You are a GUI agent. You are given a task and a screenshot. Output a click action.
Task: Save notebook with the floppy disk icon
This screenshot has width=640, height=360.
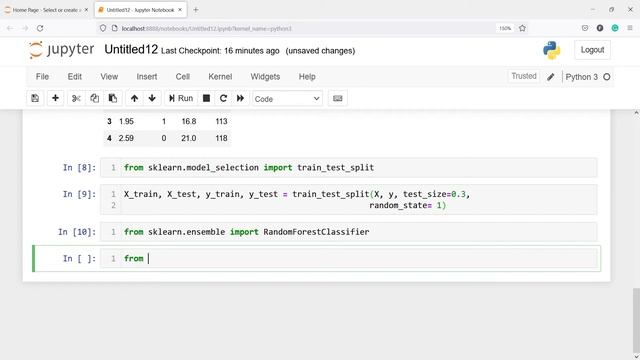(x=35, y=98)
